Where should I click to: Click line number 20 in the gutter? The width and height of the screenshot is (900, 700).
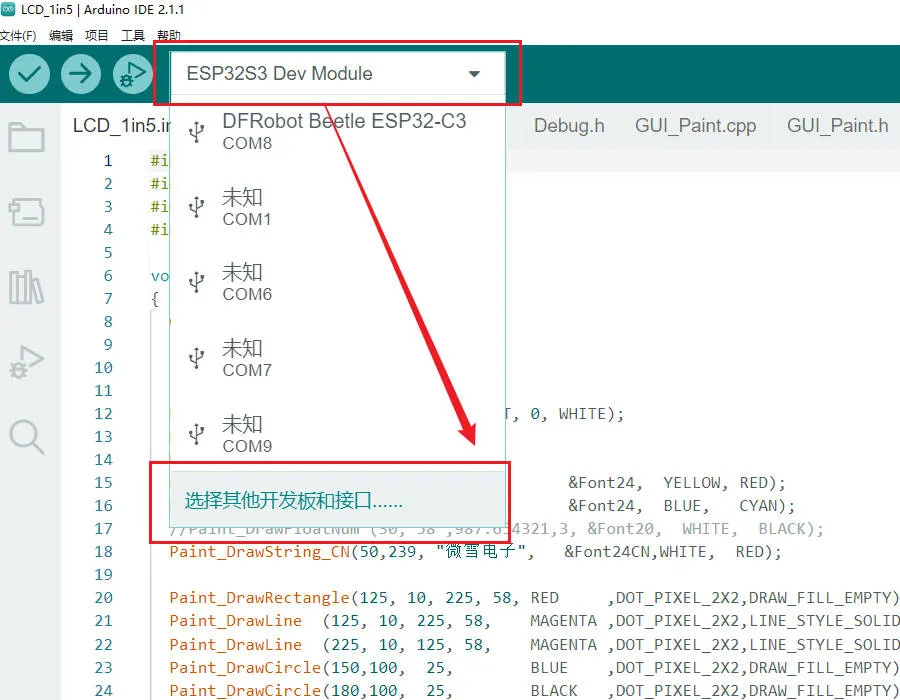103,598
